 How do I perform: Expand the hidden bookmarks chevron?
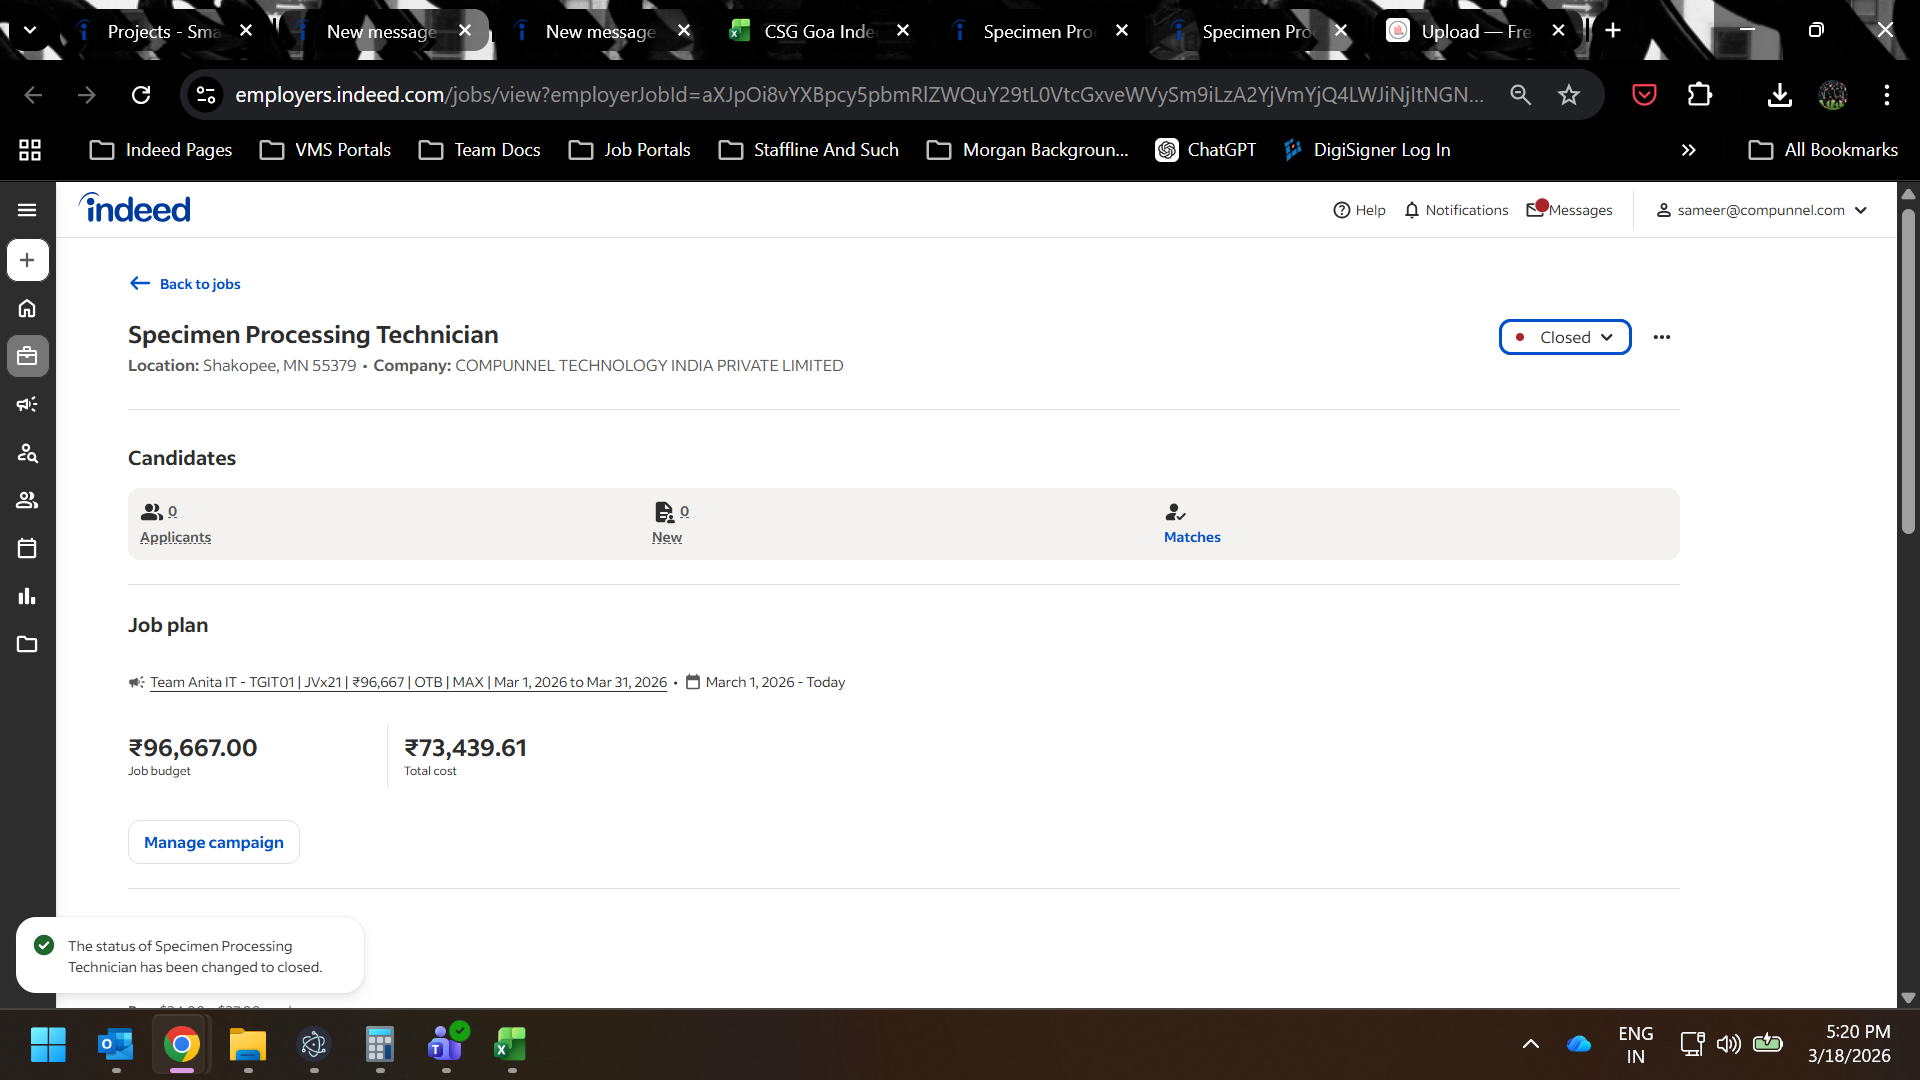(x=1688, y=150)
